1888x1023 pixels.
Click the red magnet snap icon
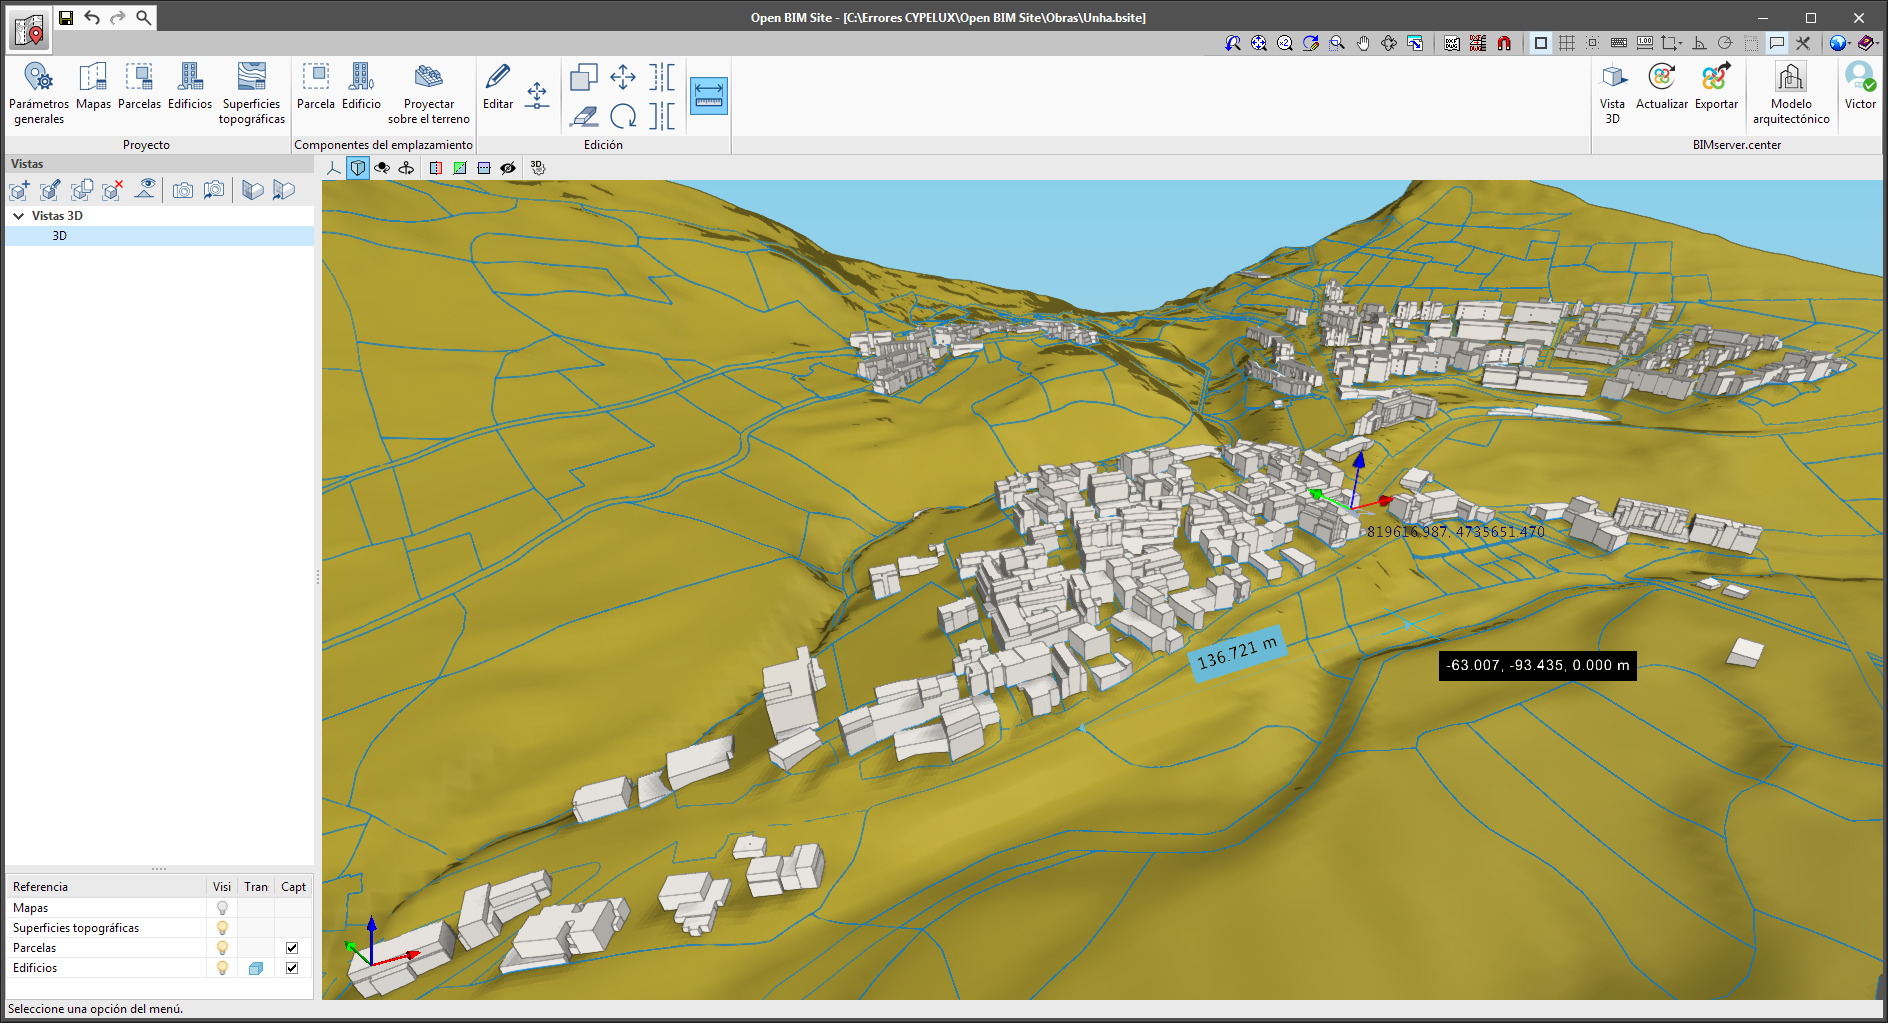(1504, 43)
